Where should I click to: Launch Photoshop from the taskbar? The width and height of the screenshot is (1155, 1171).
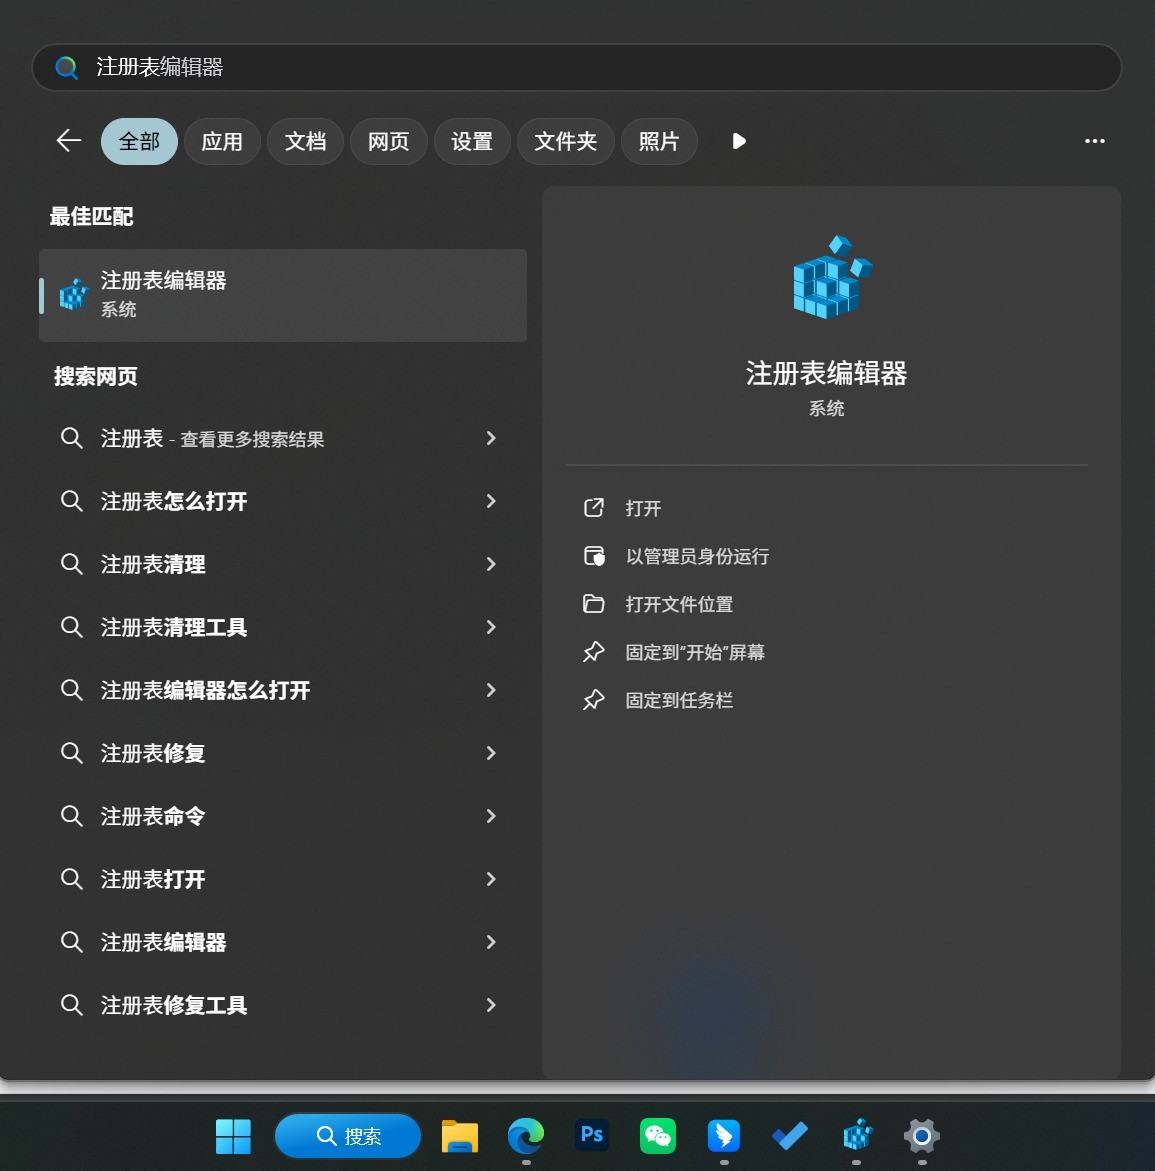click(x=591, y=1136)
